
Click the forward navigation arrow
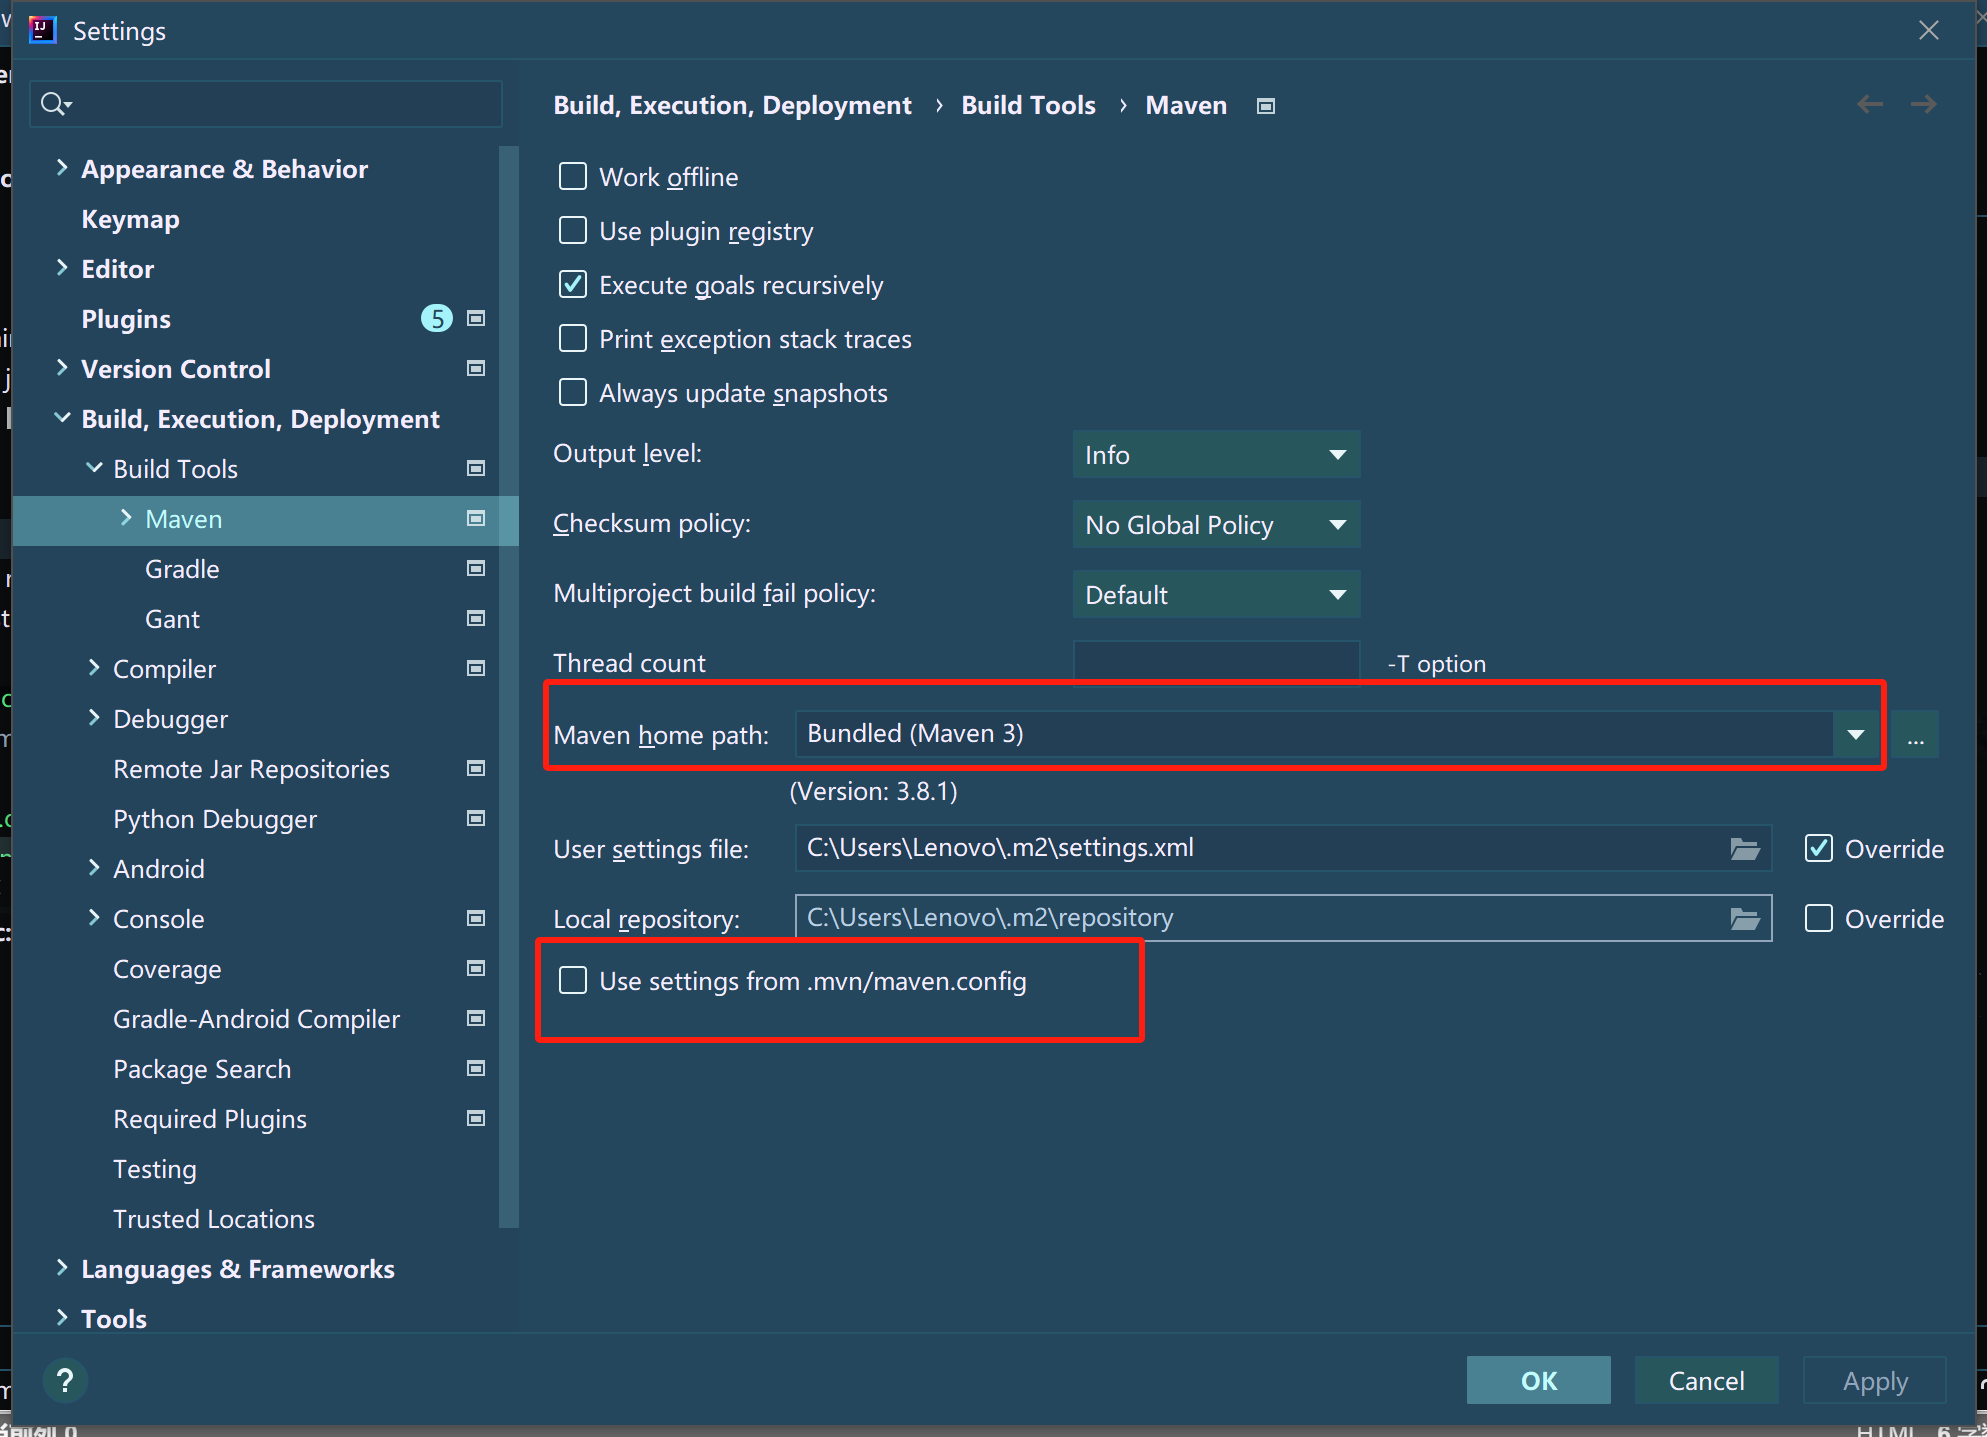[1923, 105]
